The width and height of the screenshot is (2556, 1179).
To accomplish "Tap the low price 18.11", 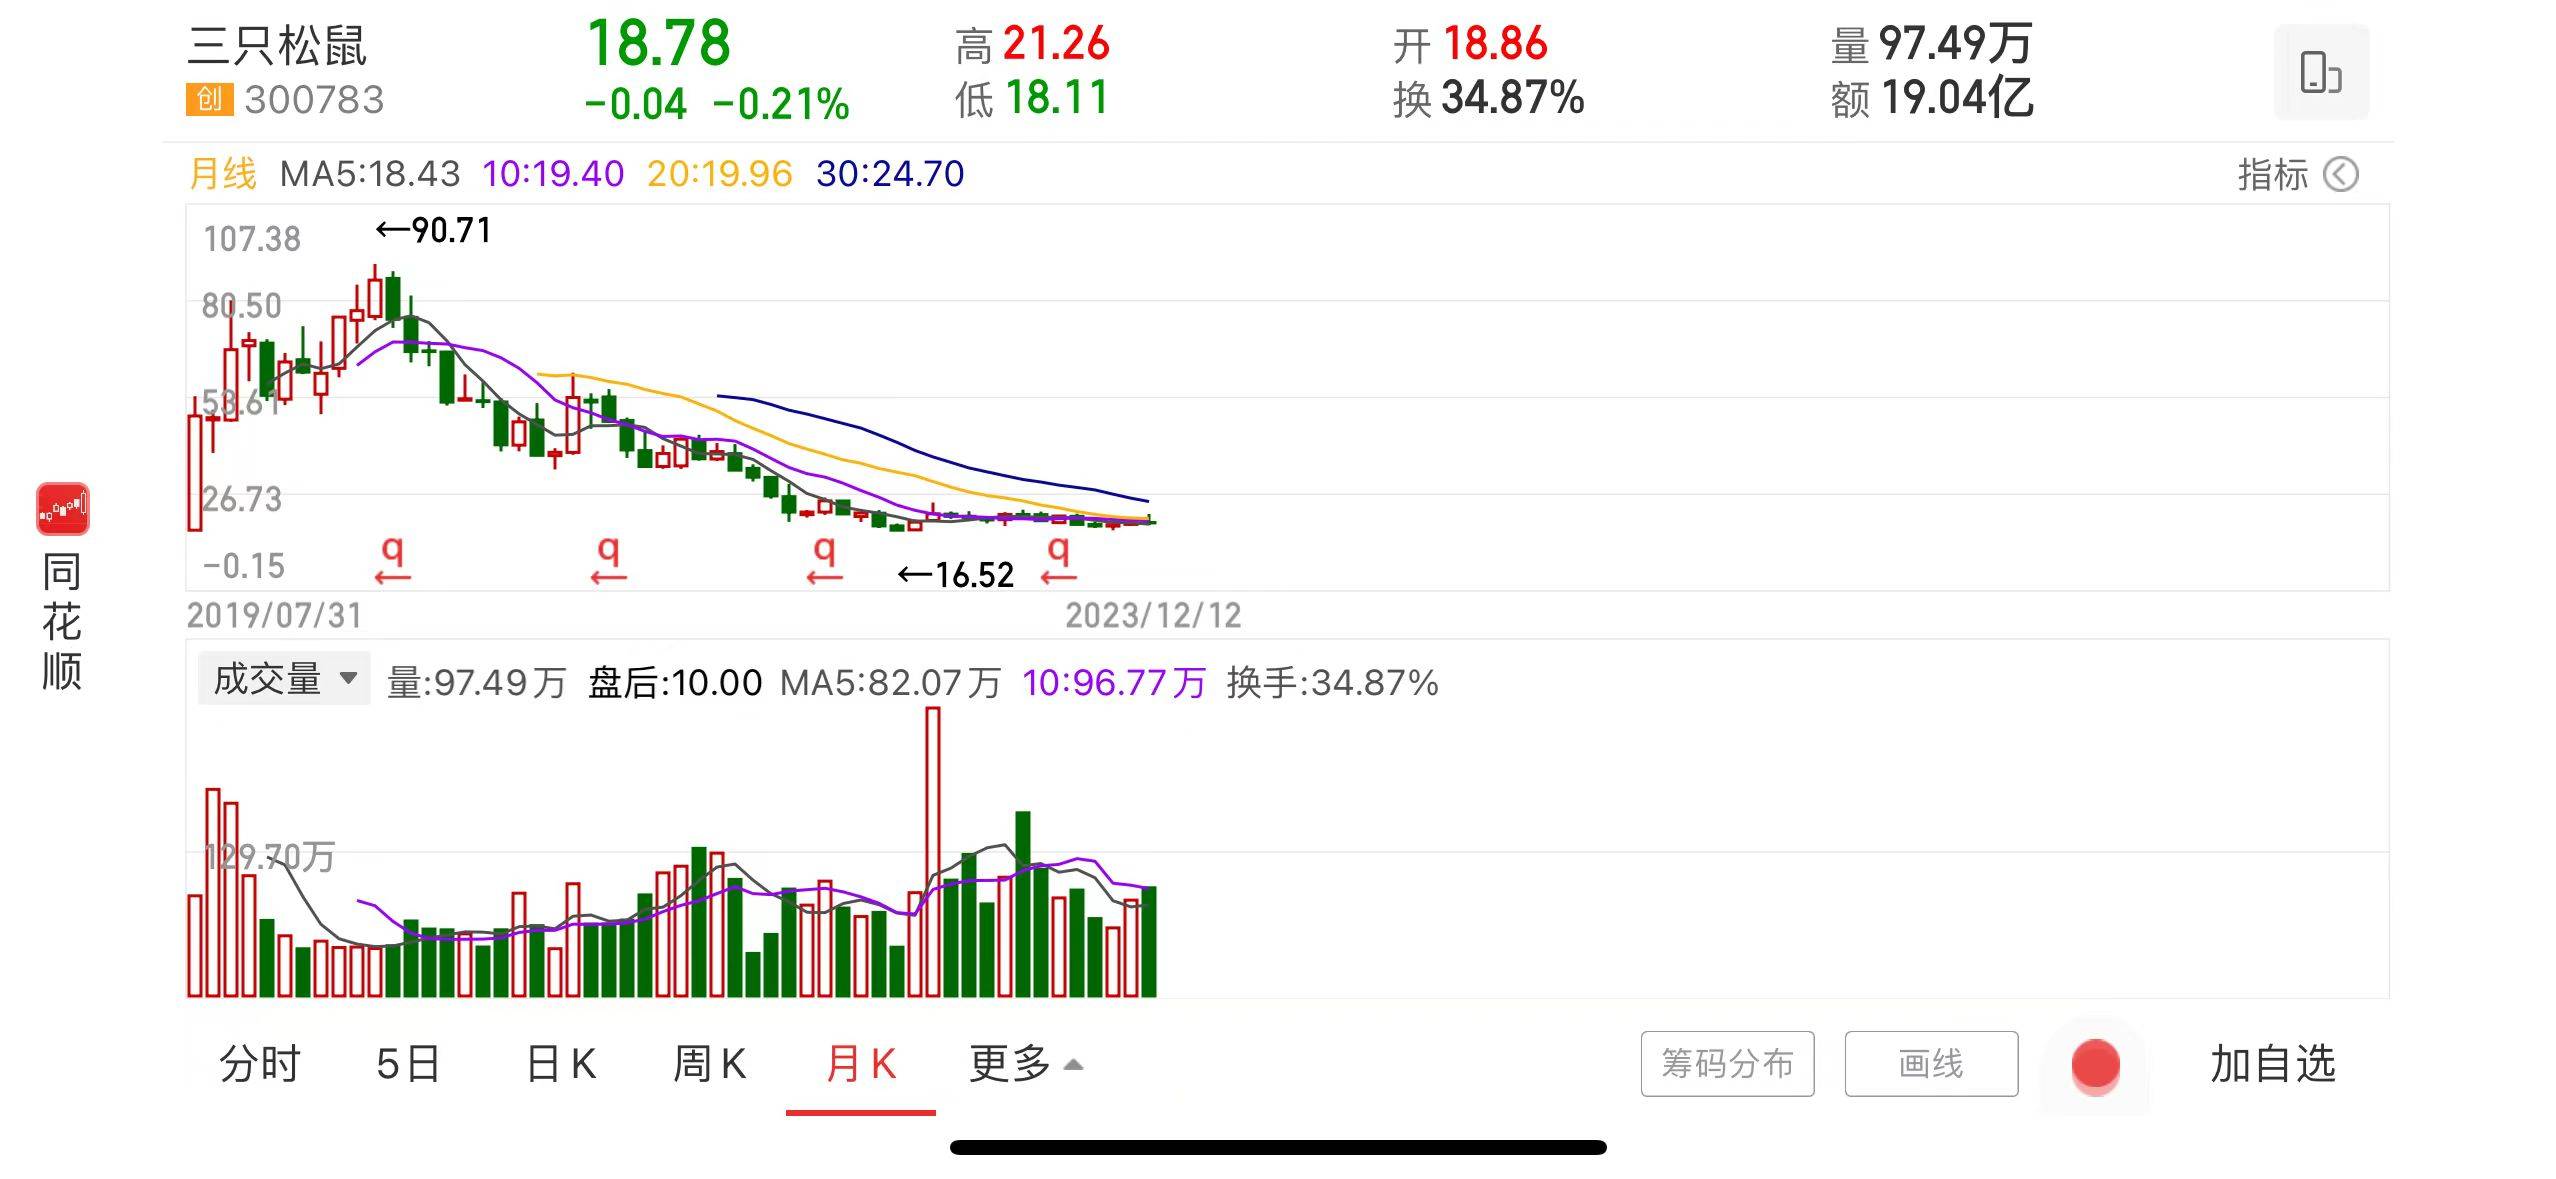I will [x=1056, y=98].
